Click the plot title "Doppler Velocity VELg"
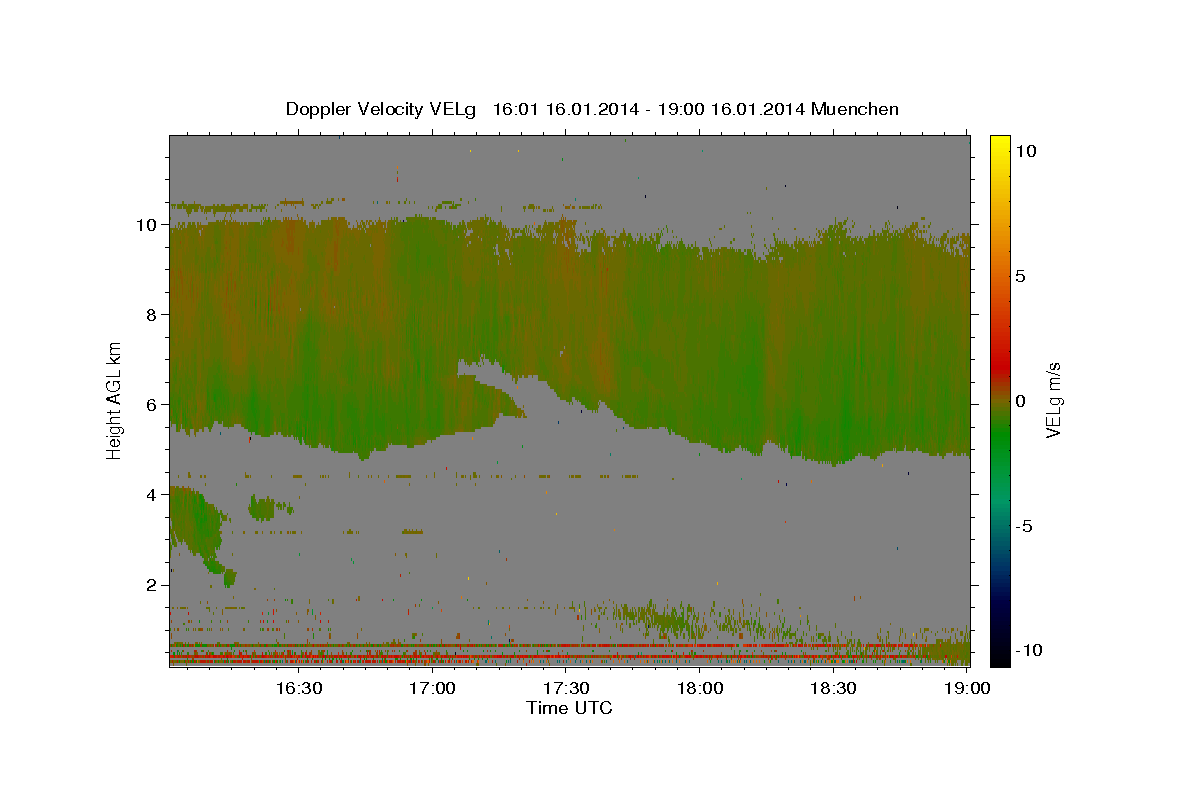The image size is (1200, 800). point(380,109)
